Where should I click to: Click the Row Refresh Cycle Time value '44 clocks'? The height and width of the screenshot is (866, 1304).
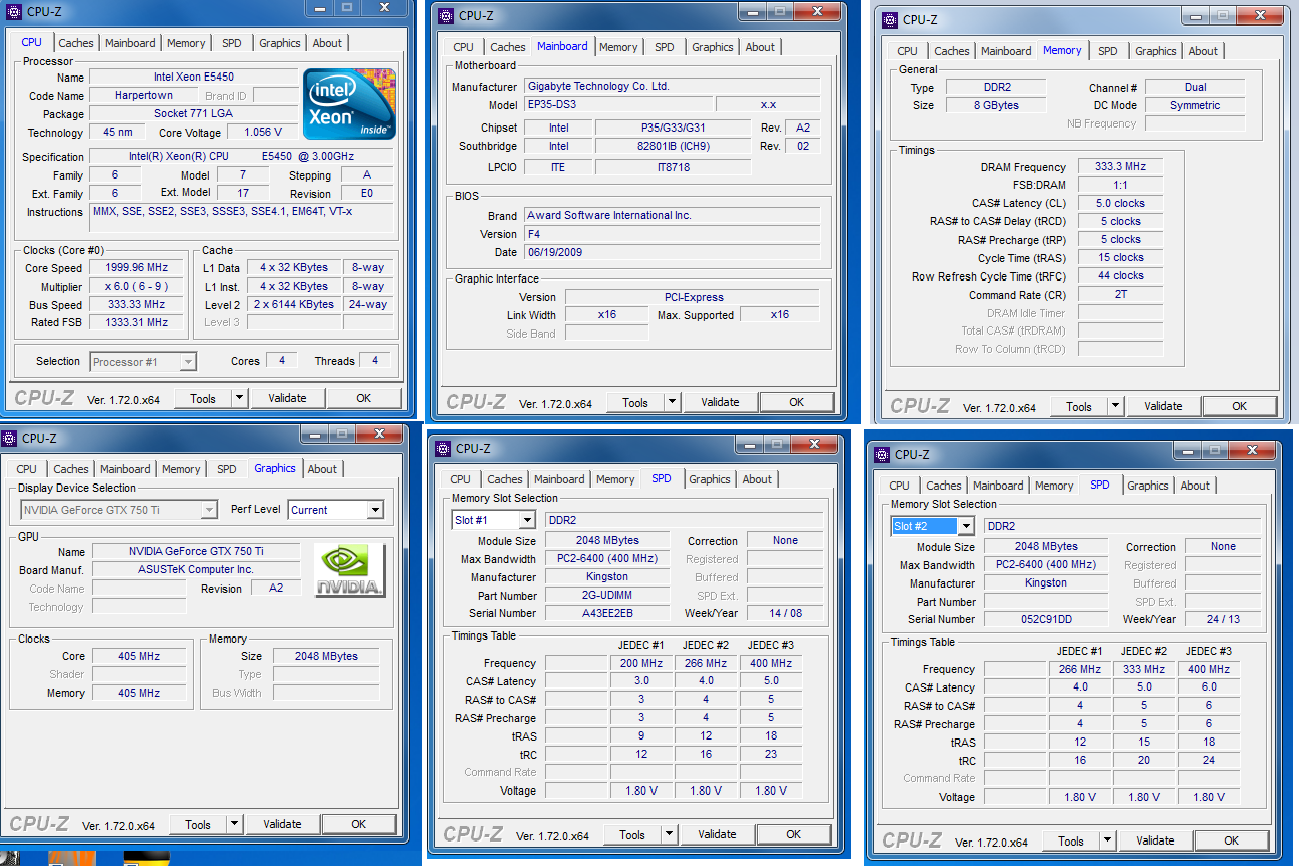(x=1120, y=276)
